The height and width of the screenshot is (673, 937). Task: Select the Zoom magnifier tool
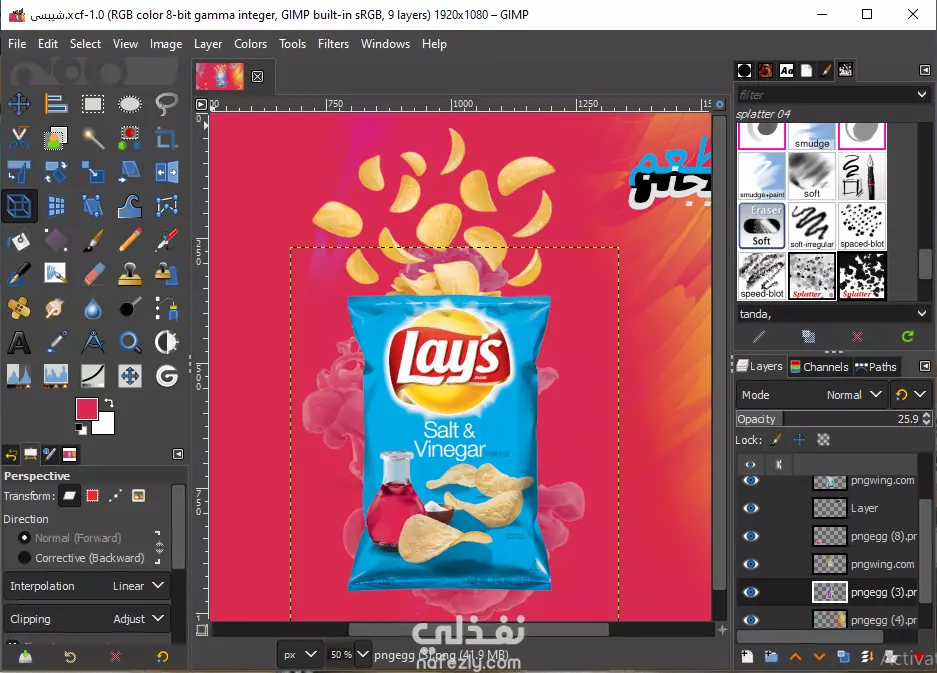click(x=130, y=342)
